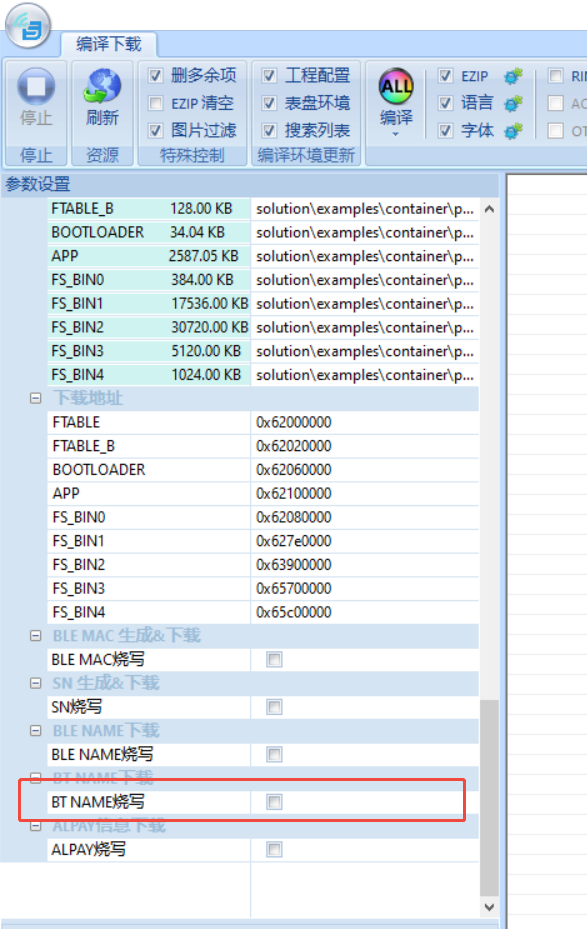
Task: Open the dropdown arrow under 编译
Action: tap(396, 134)
